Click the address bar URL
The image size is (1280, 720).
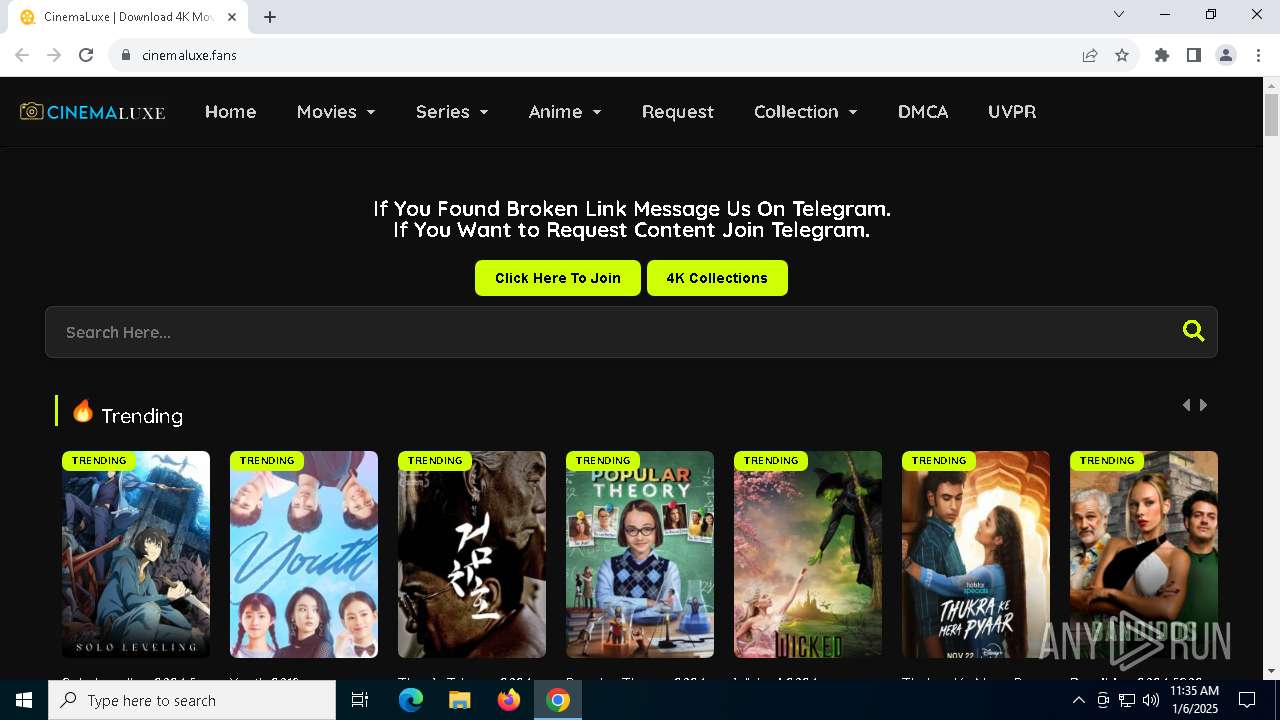point(189,55)
